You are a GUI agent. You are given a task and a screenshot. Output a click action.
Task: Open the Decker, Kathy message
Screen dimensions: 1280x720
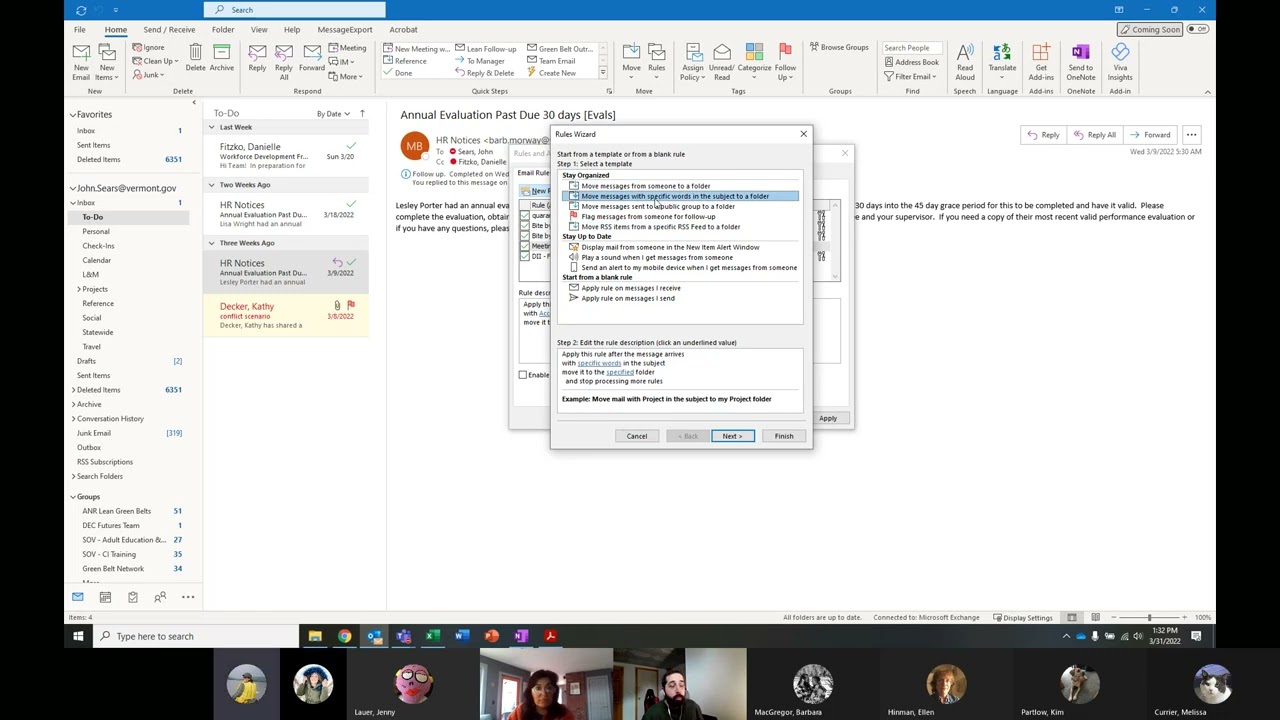[285, 315]
